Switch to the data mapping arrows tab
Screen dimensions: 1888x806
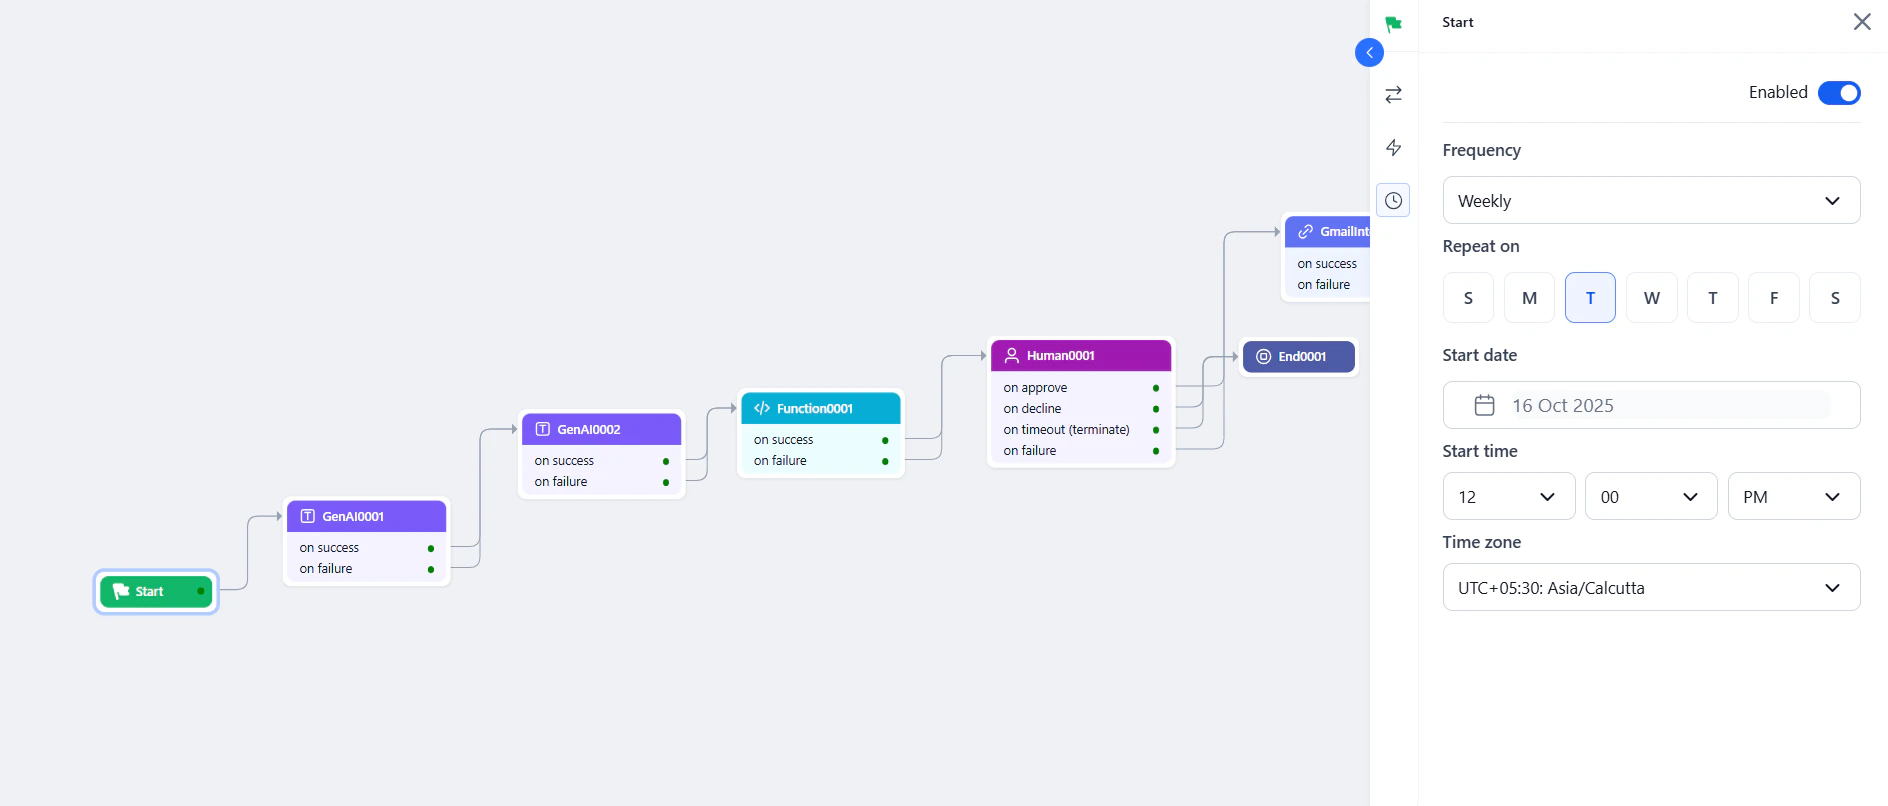[1393, 94]
